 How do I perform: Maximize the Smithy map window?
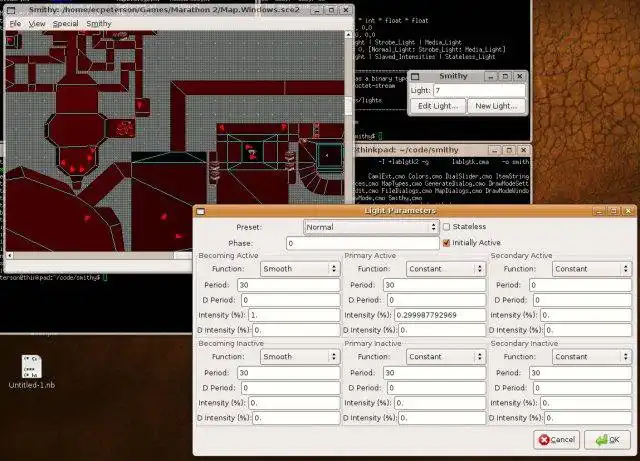pyautogui.click(x=331, y=10)
